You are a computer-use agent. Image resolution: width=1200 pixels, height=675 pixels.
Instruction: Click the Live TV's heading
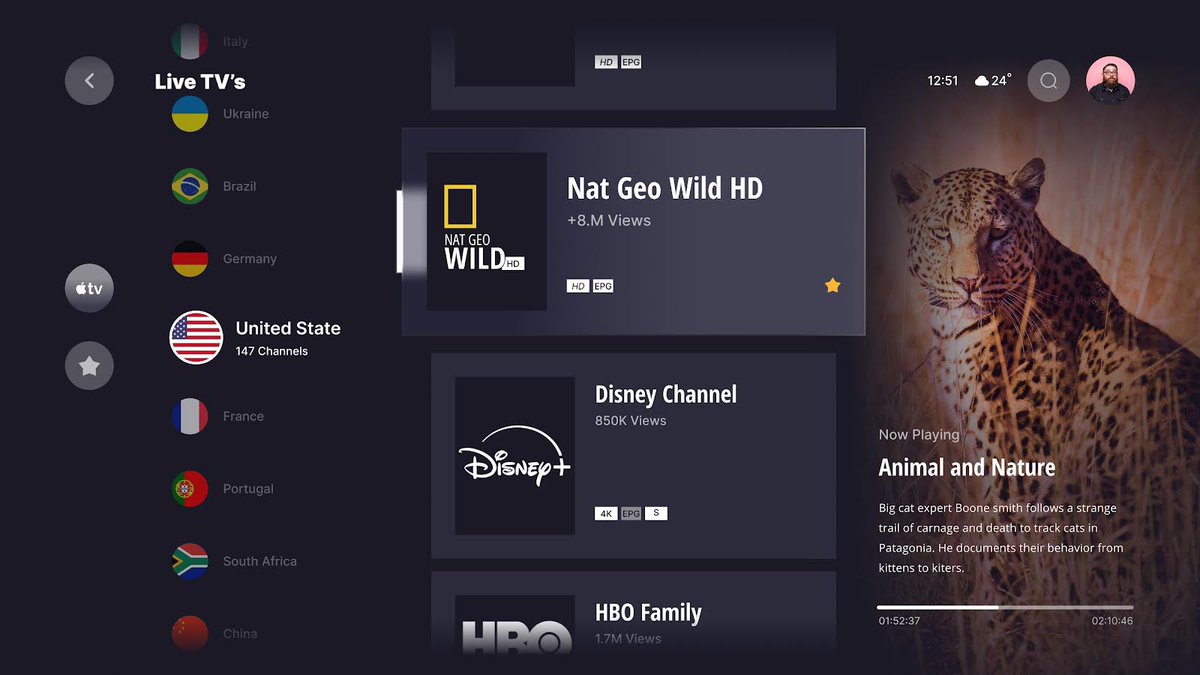(200, 82)
